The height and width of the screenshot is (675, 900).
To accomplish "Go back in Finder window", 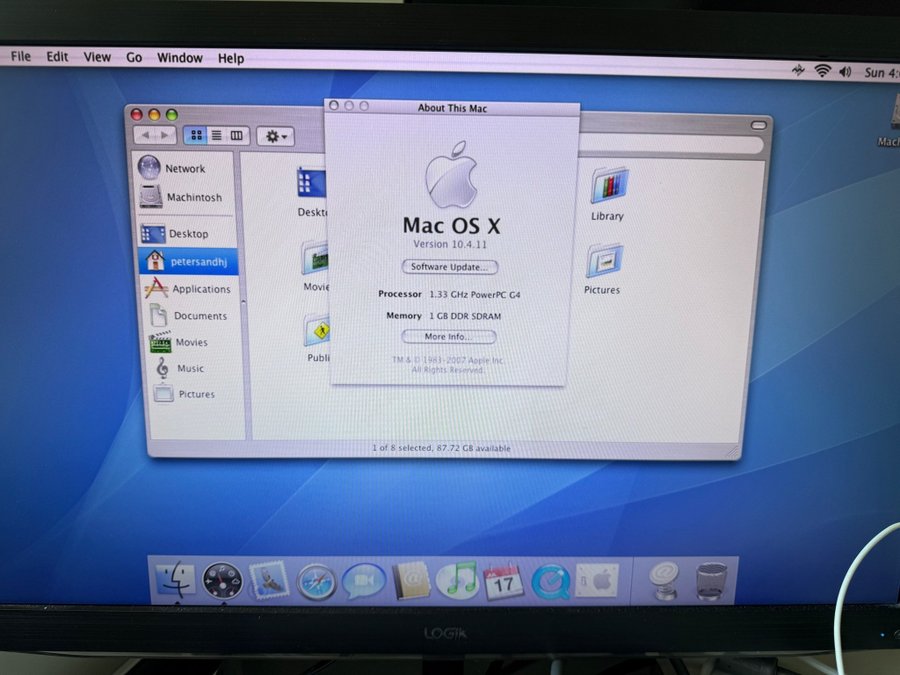I will 145,135.
